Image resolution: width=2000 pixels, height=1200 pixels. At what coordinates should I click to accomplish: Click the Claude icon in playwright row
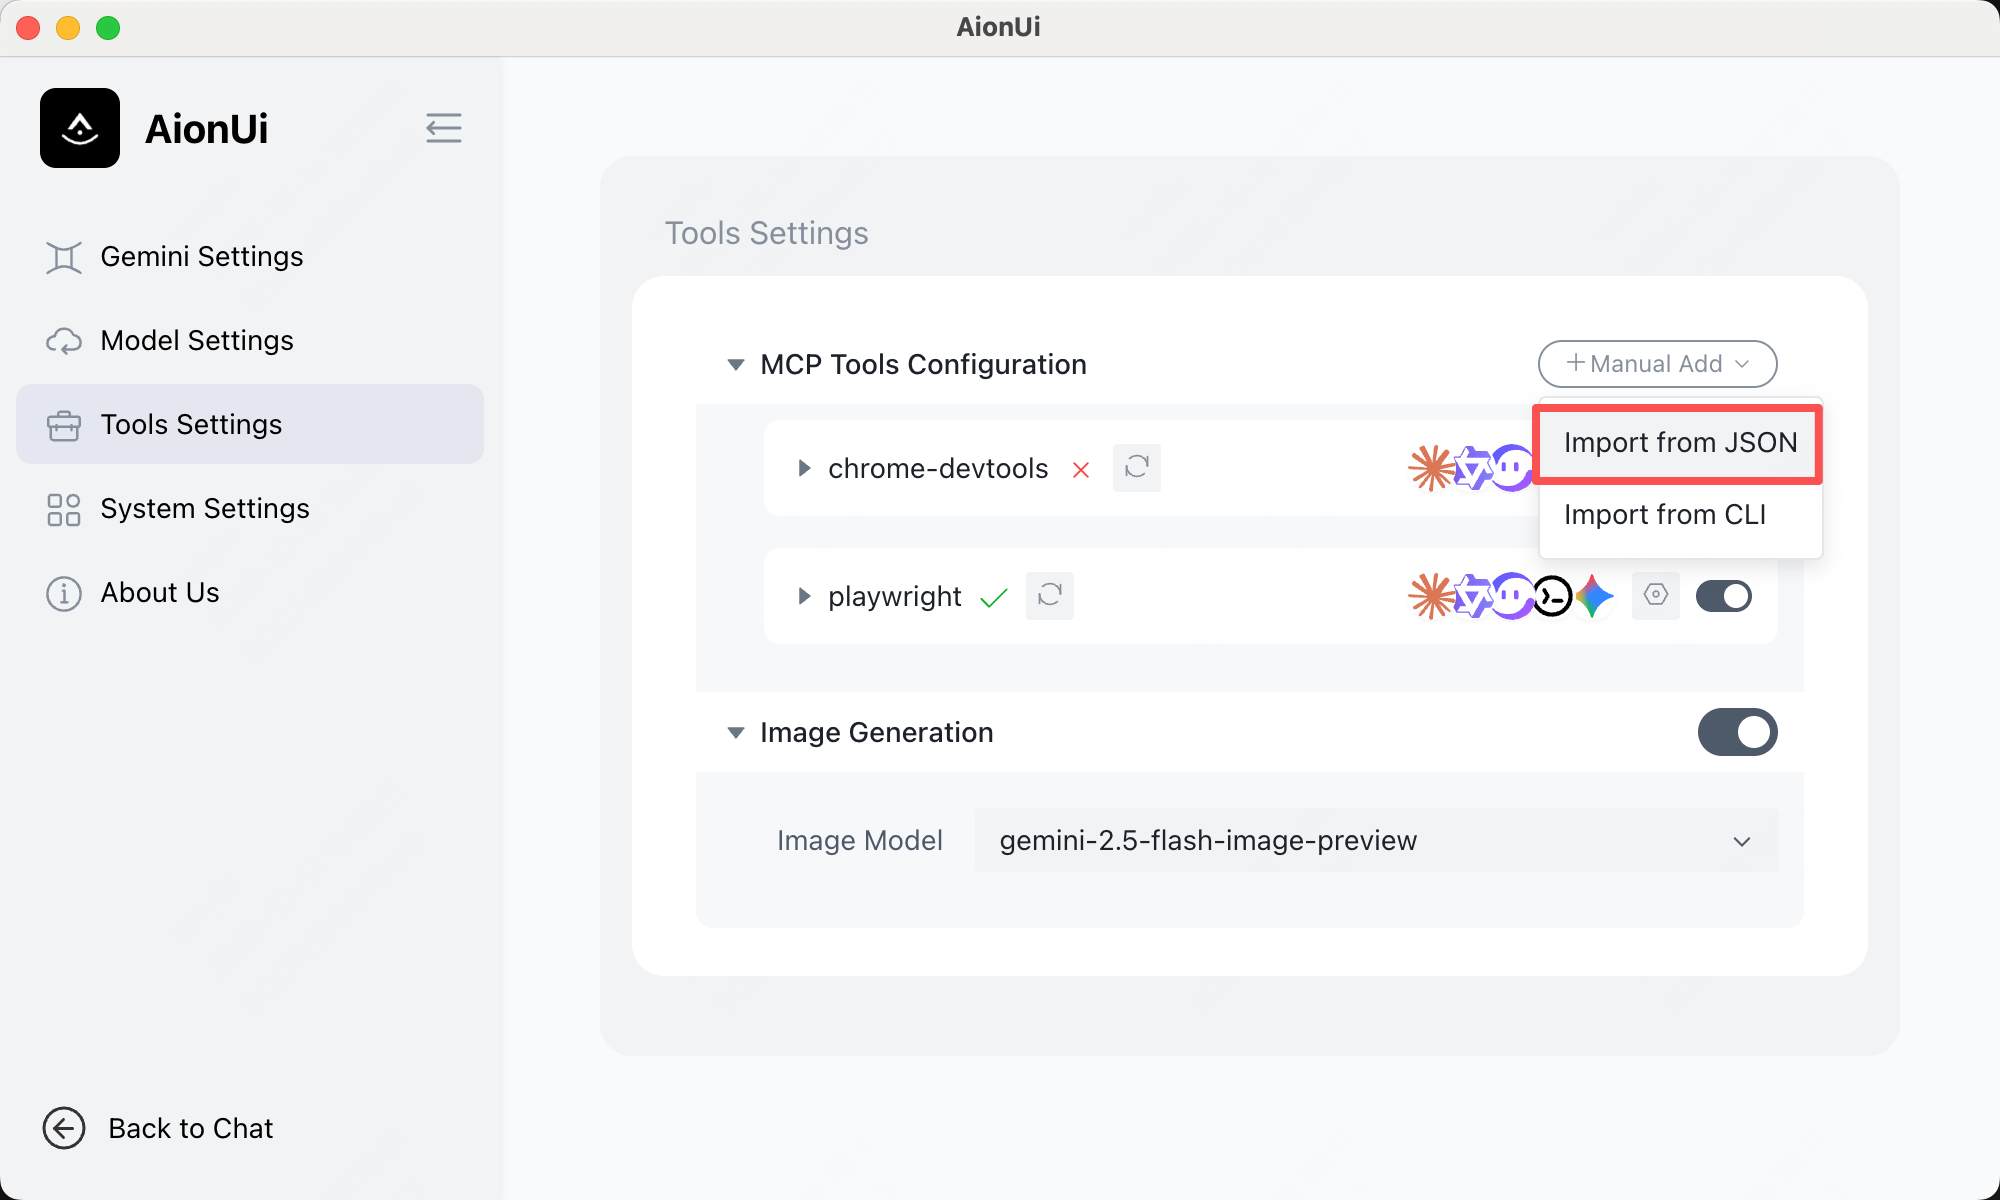(x=1431, y=596)
